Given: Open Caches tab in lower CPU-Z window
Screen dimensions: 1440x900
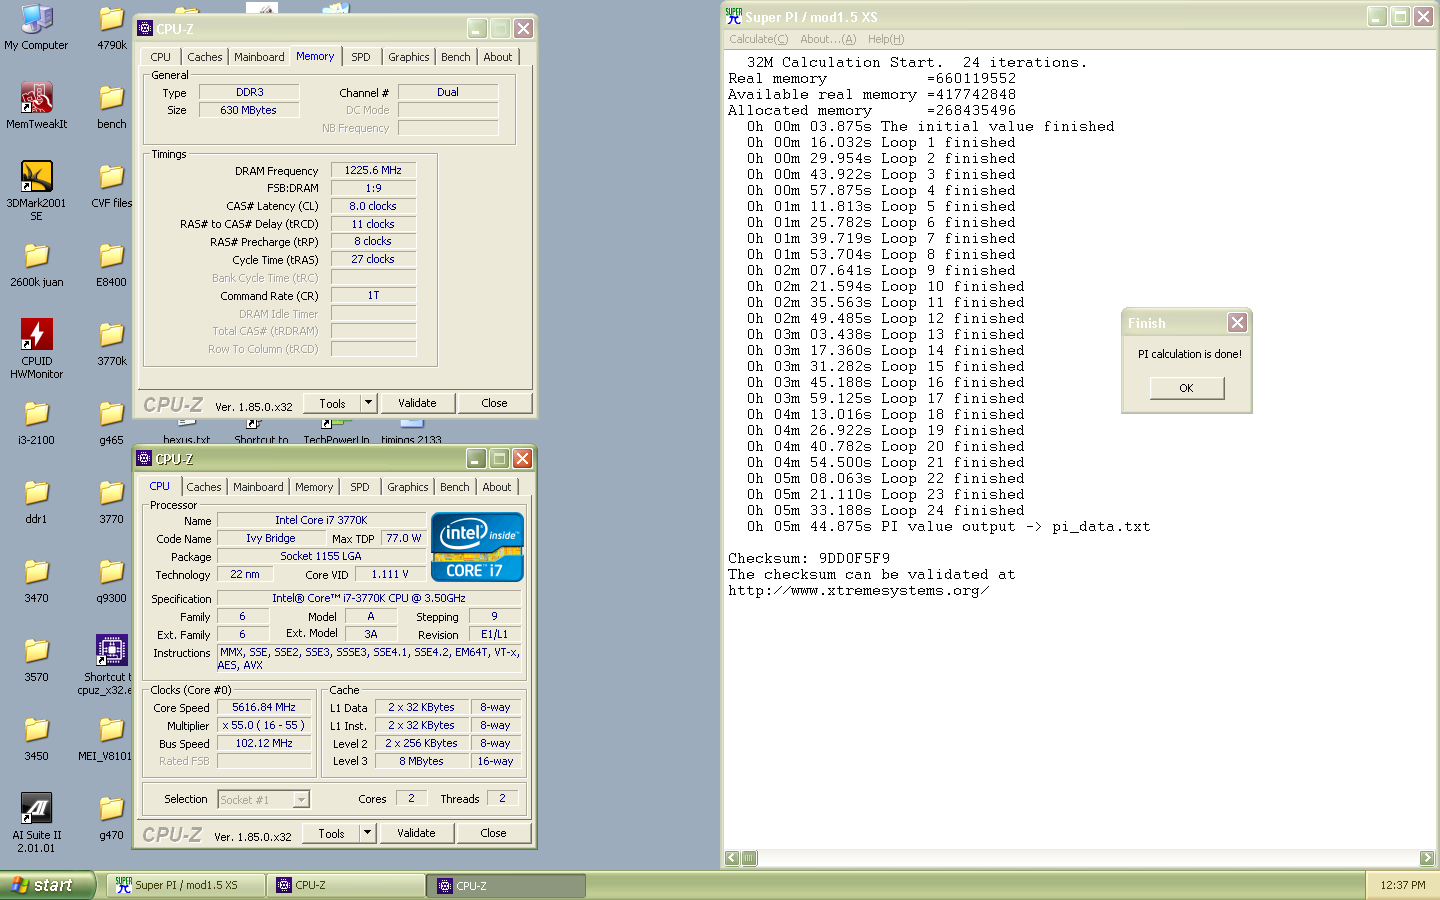Looking at the screenshot, I should click(204, 487).
